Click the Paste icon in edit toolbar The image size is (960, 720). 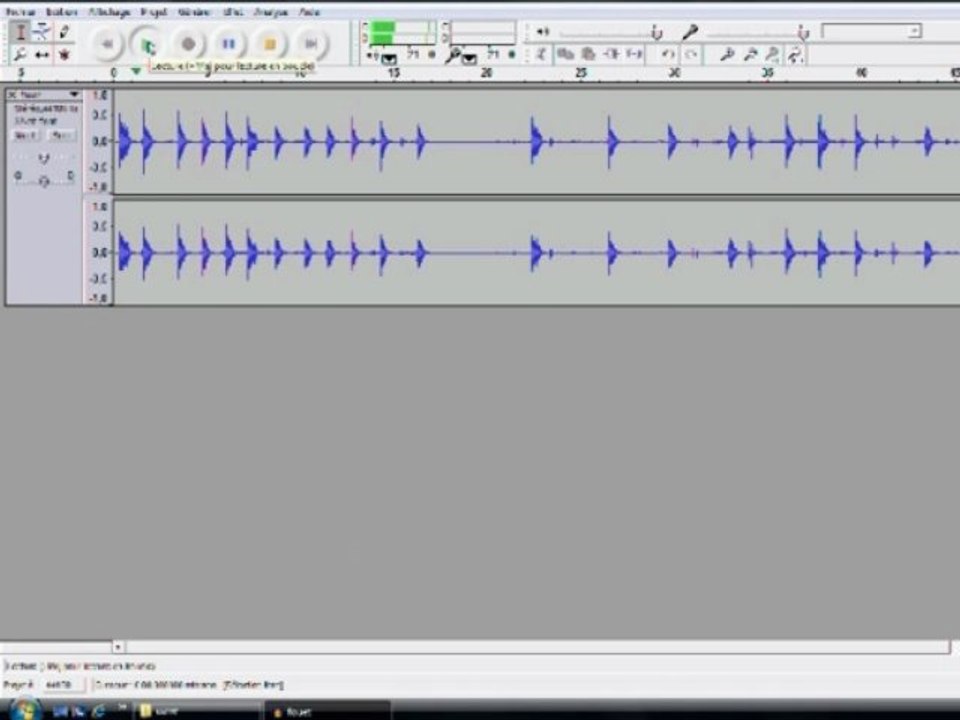[x=588, y=54]
